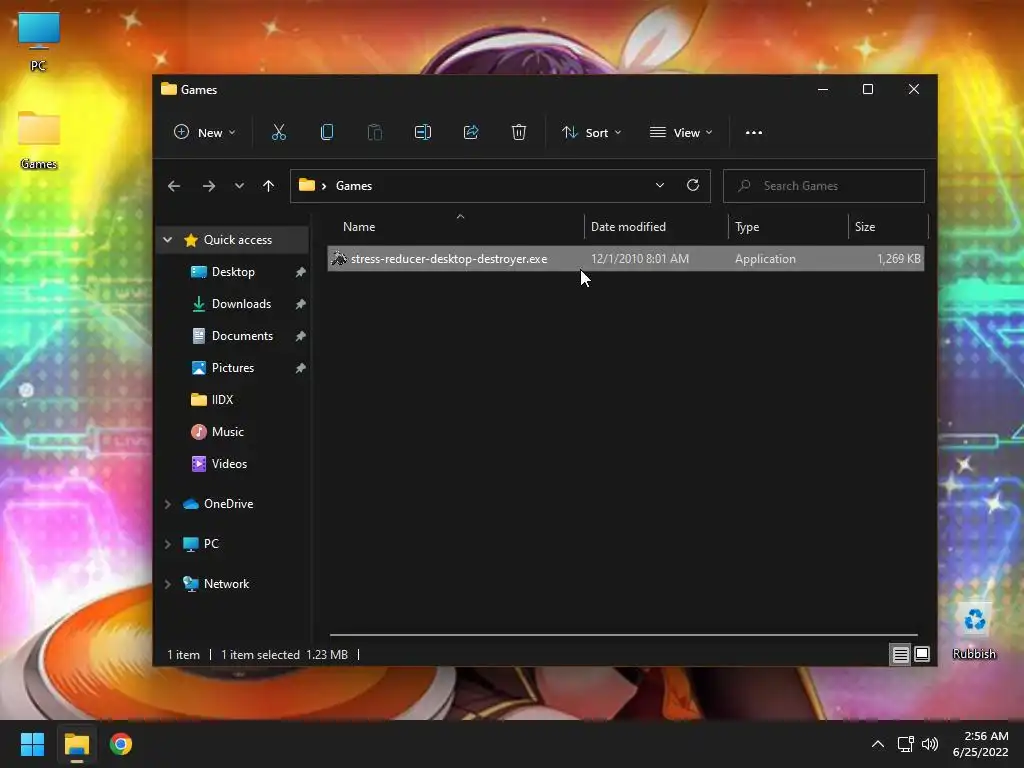Click the Copy icon in toolbar
Image resolution: width=1024 pixels, height=768 pixels.
(327, 133)
